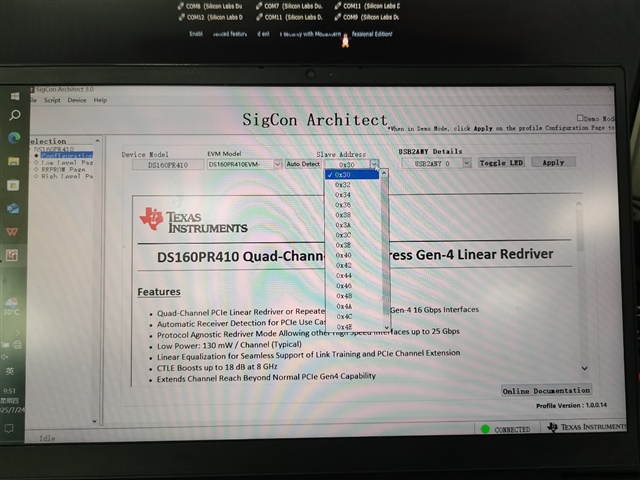The image size is (640, 480).
Task: Open the 9:51 clock and calendar
Action: (x=10, y=400)
